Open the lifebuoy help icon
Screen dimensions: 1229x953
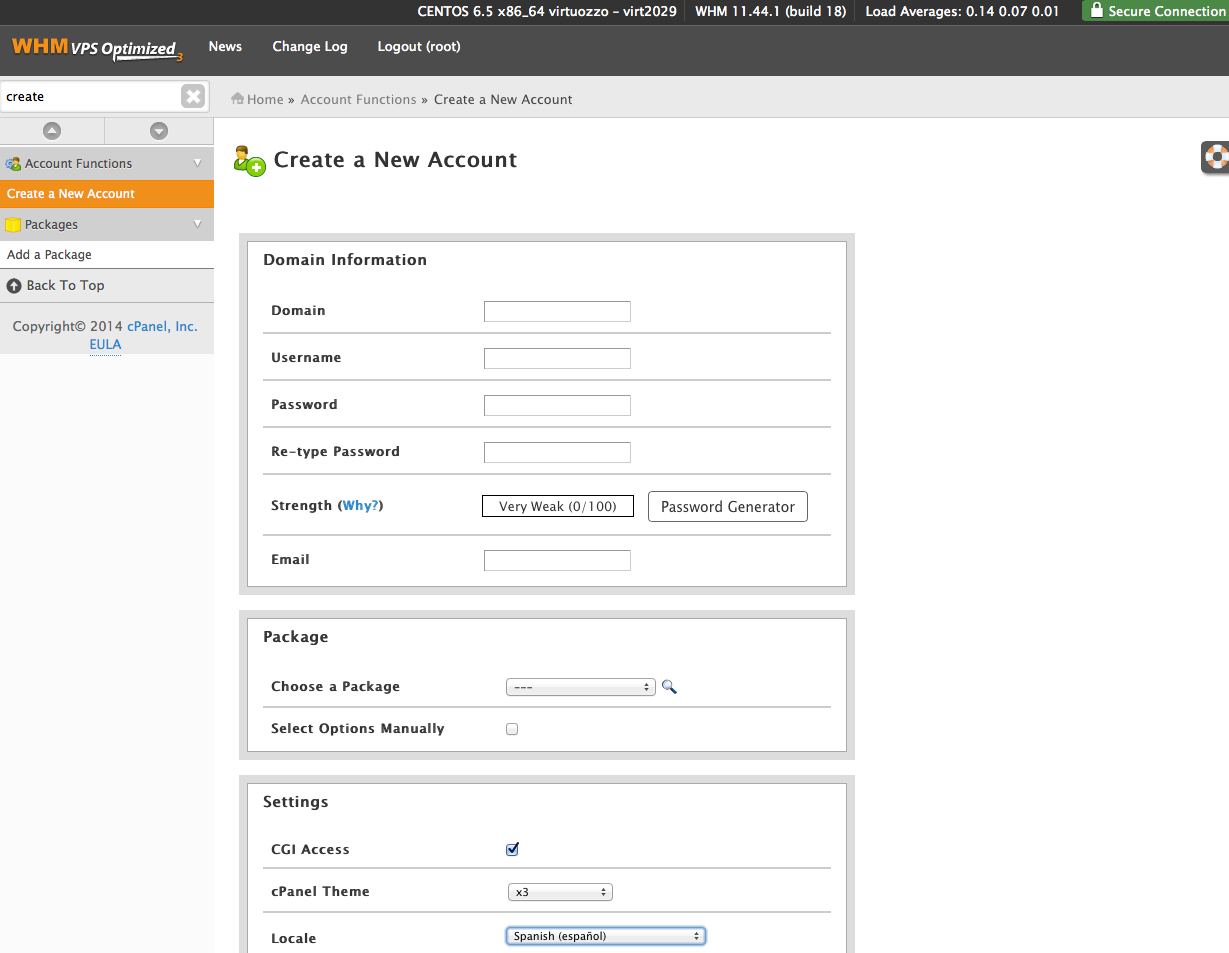[x=1216, y=157]
